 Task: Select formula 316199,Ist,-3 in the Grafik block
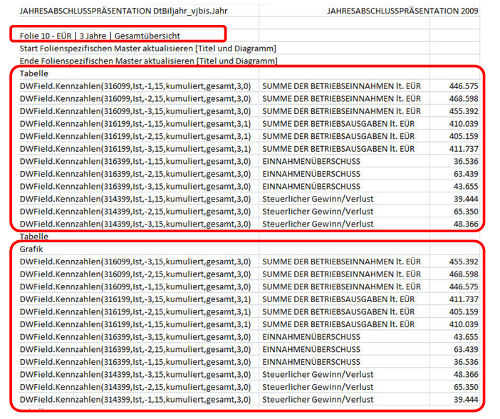click(135, 299)
